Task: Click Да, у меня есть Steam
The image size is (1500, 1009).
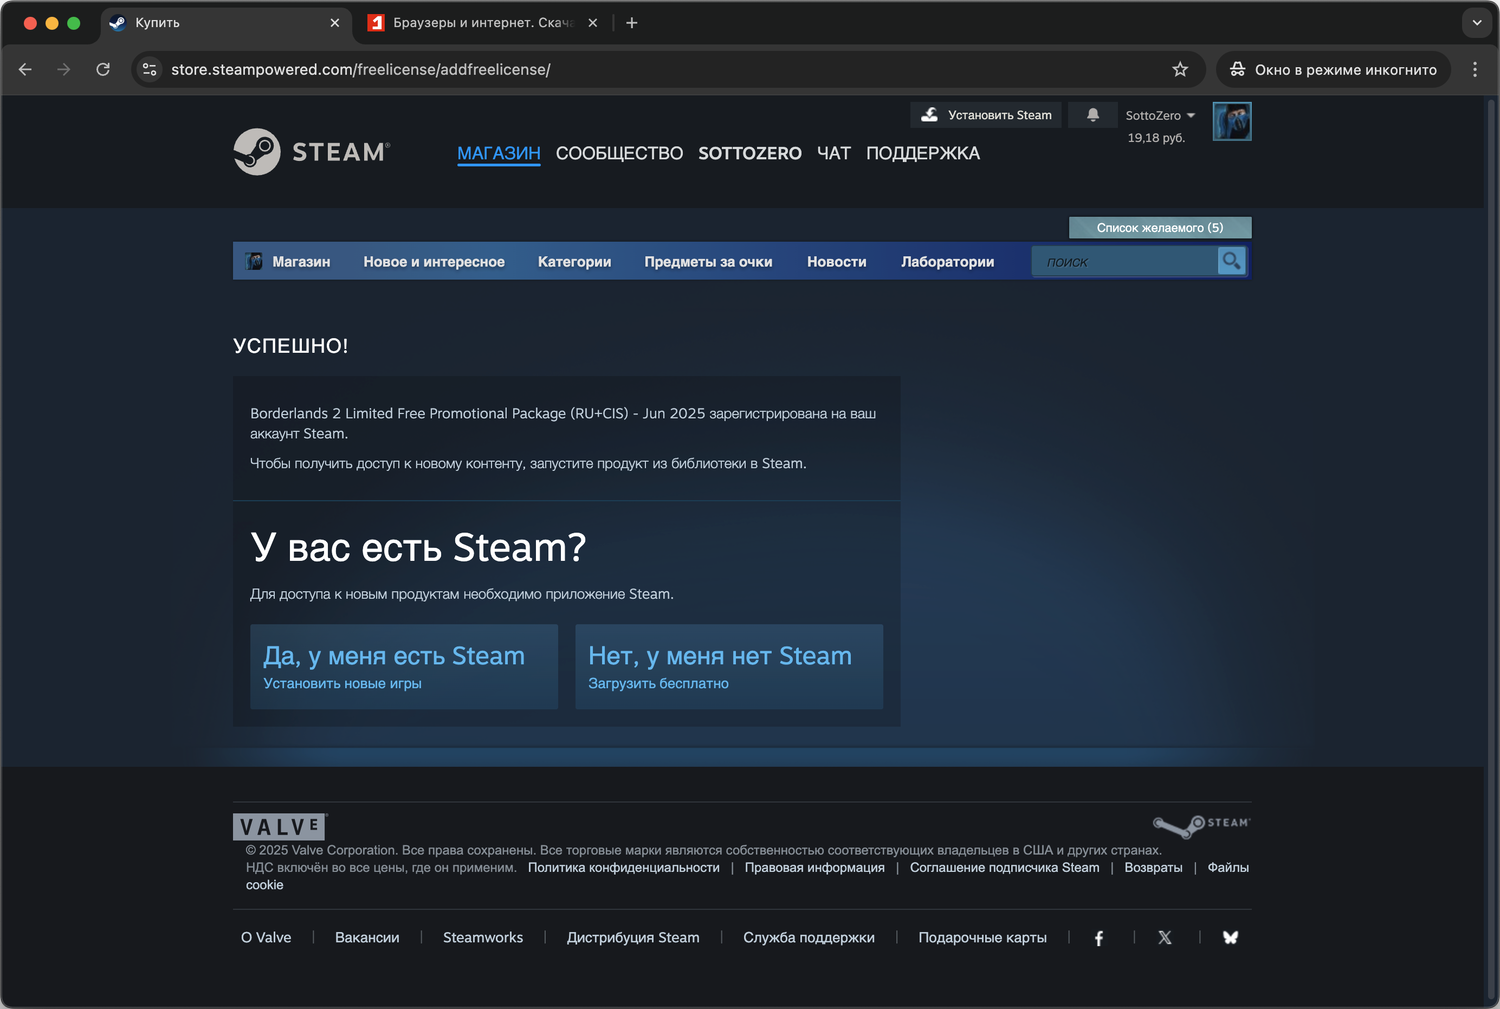Action: point(404,667)
